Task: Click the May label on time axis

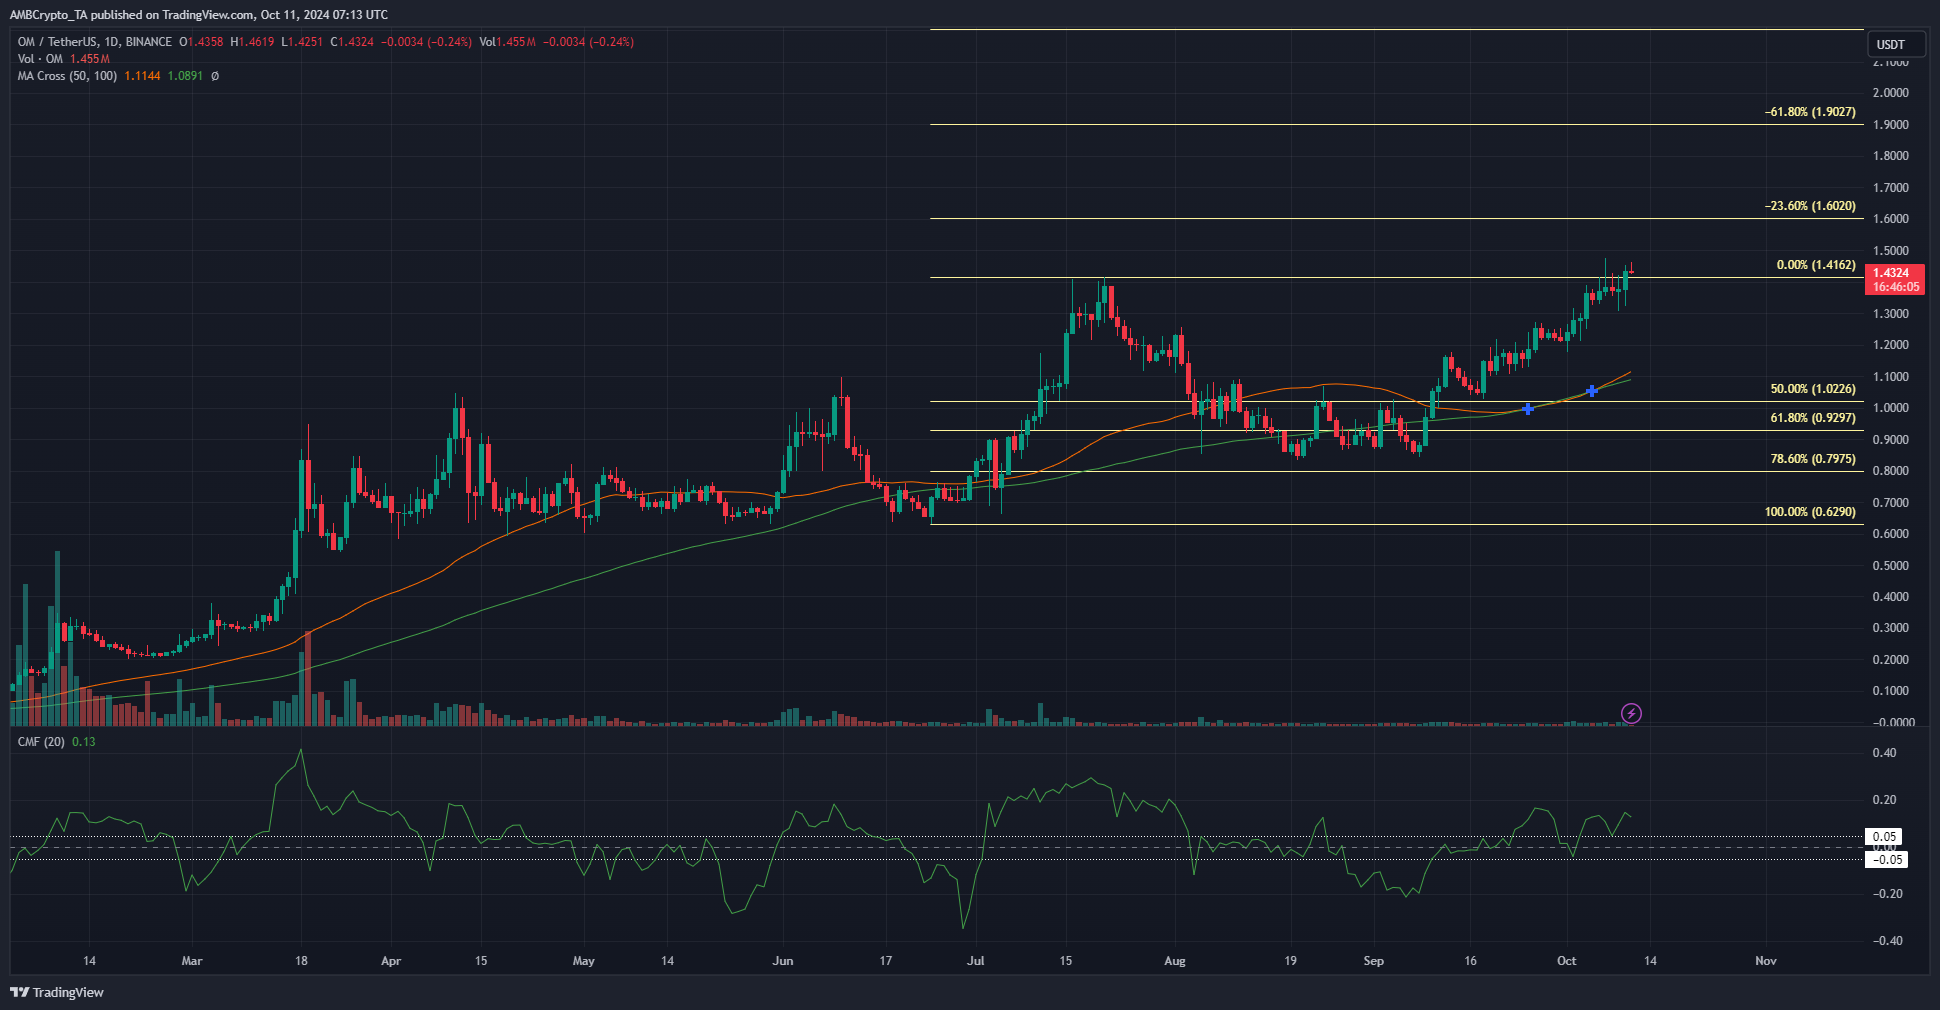Action: point(584,961)
